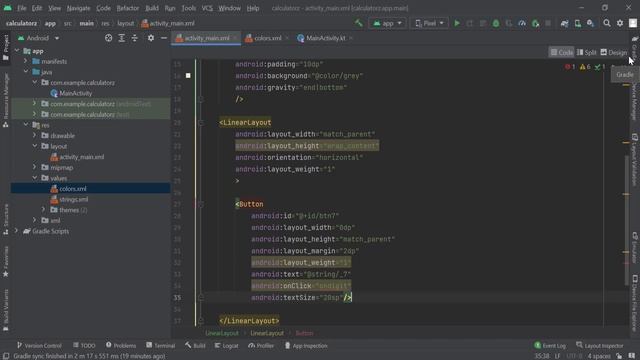Open the Structure side tab

point(6,219)
